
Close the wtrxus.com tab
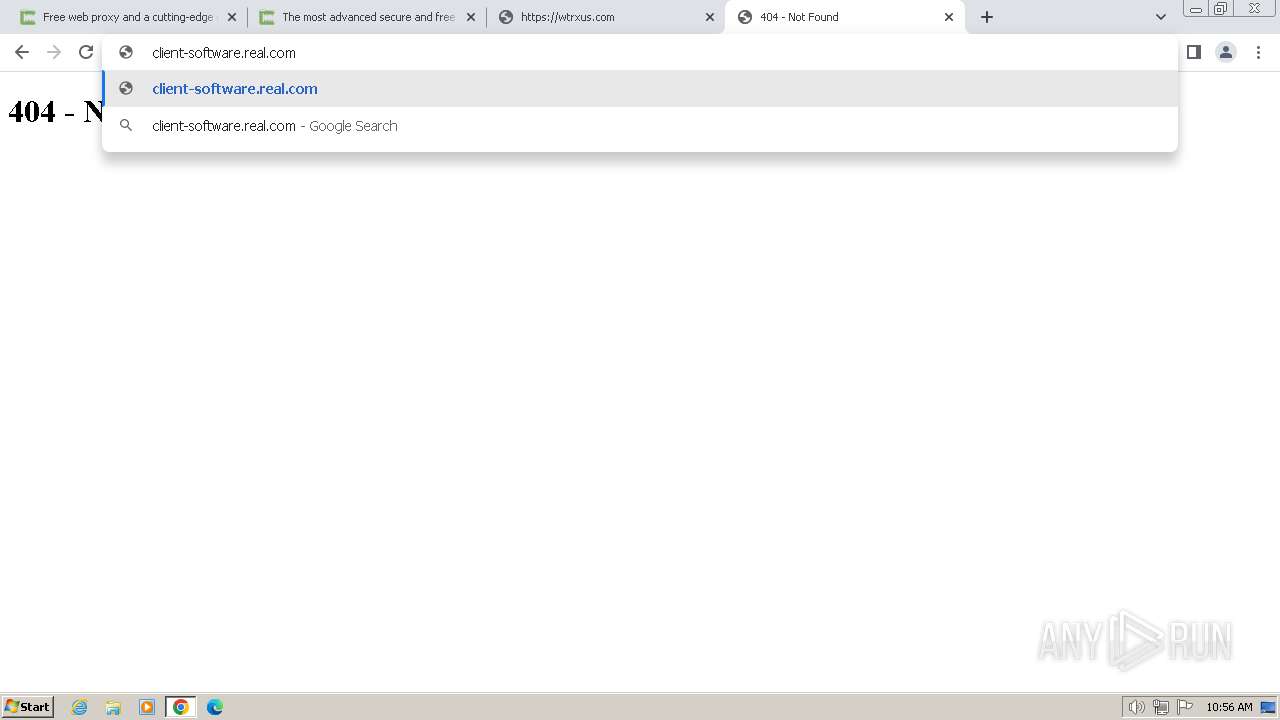pyautogui.click(x=710, y=17)
